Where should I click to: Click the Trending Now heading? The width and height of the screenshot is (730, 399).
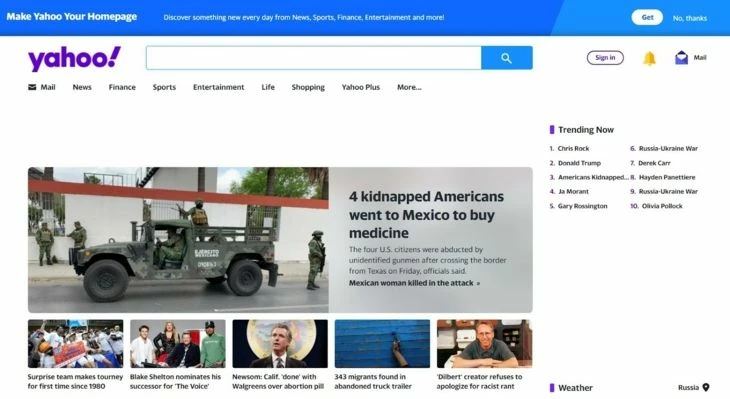586,130
